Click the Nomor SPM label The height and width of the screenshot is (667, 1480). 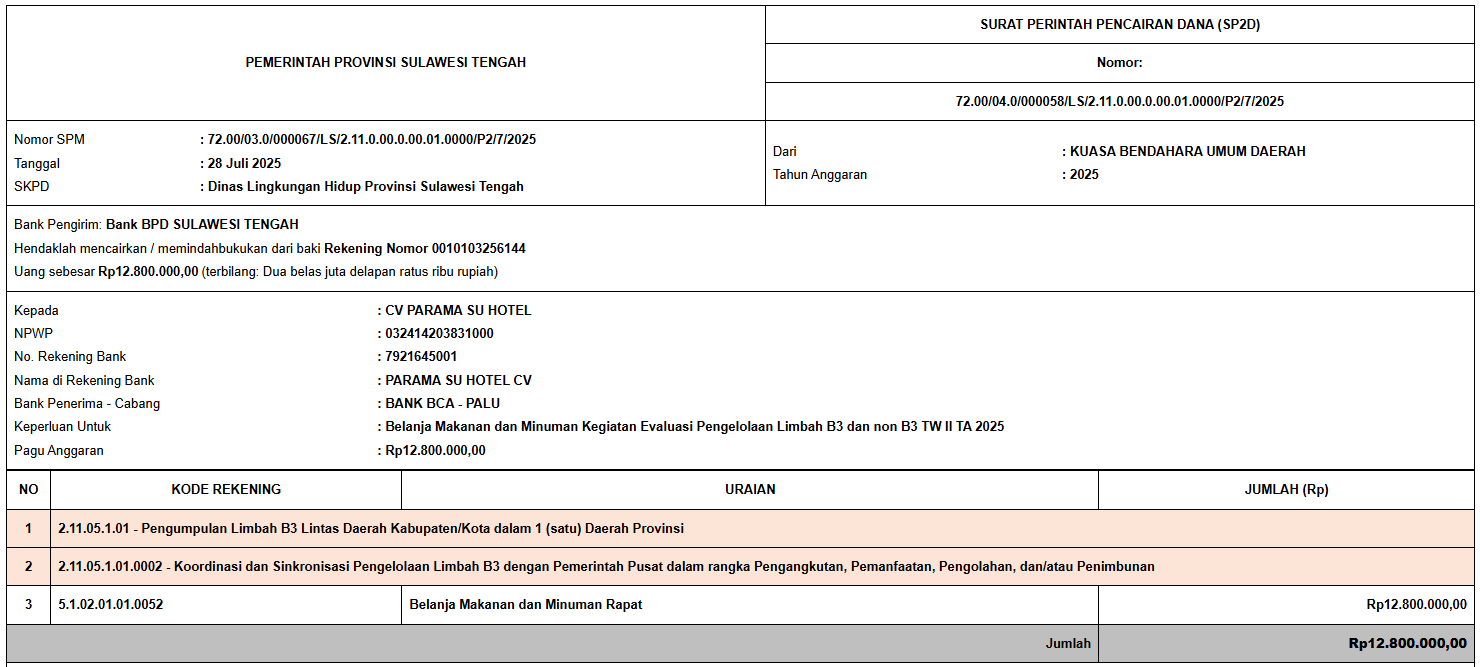point(49,139)
